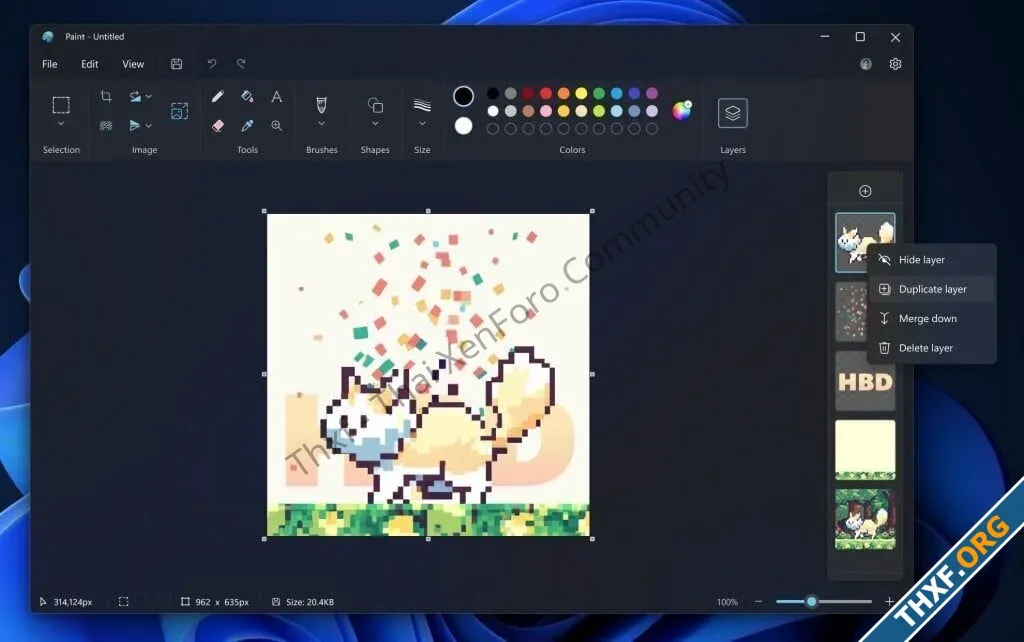Choose Duplicate layer from context menu

tap(931, 289)
